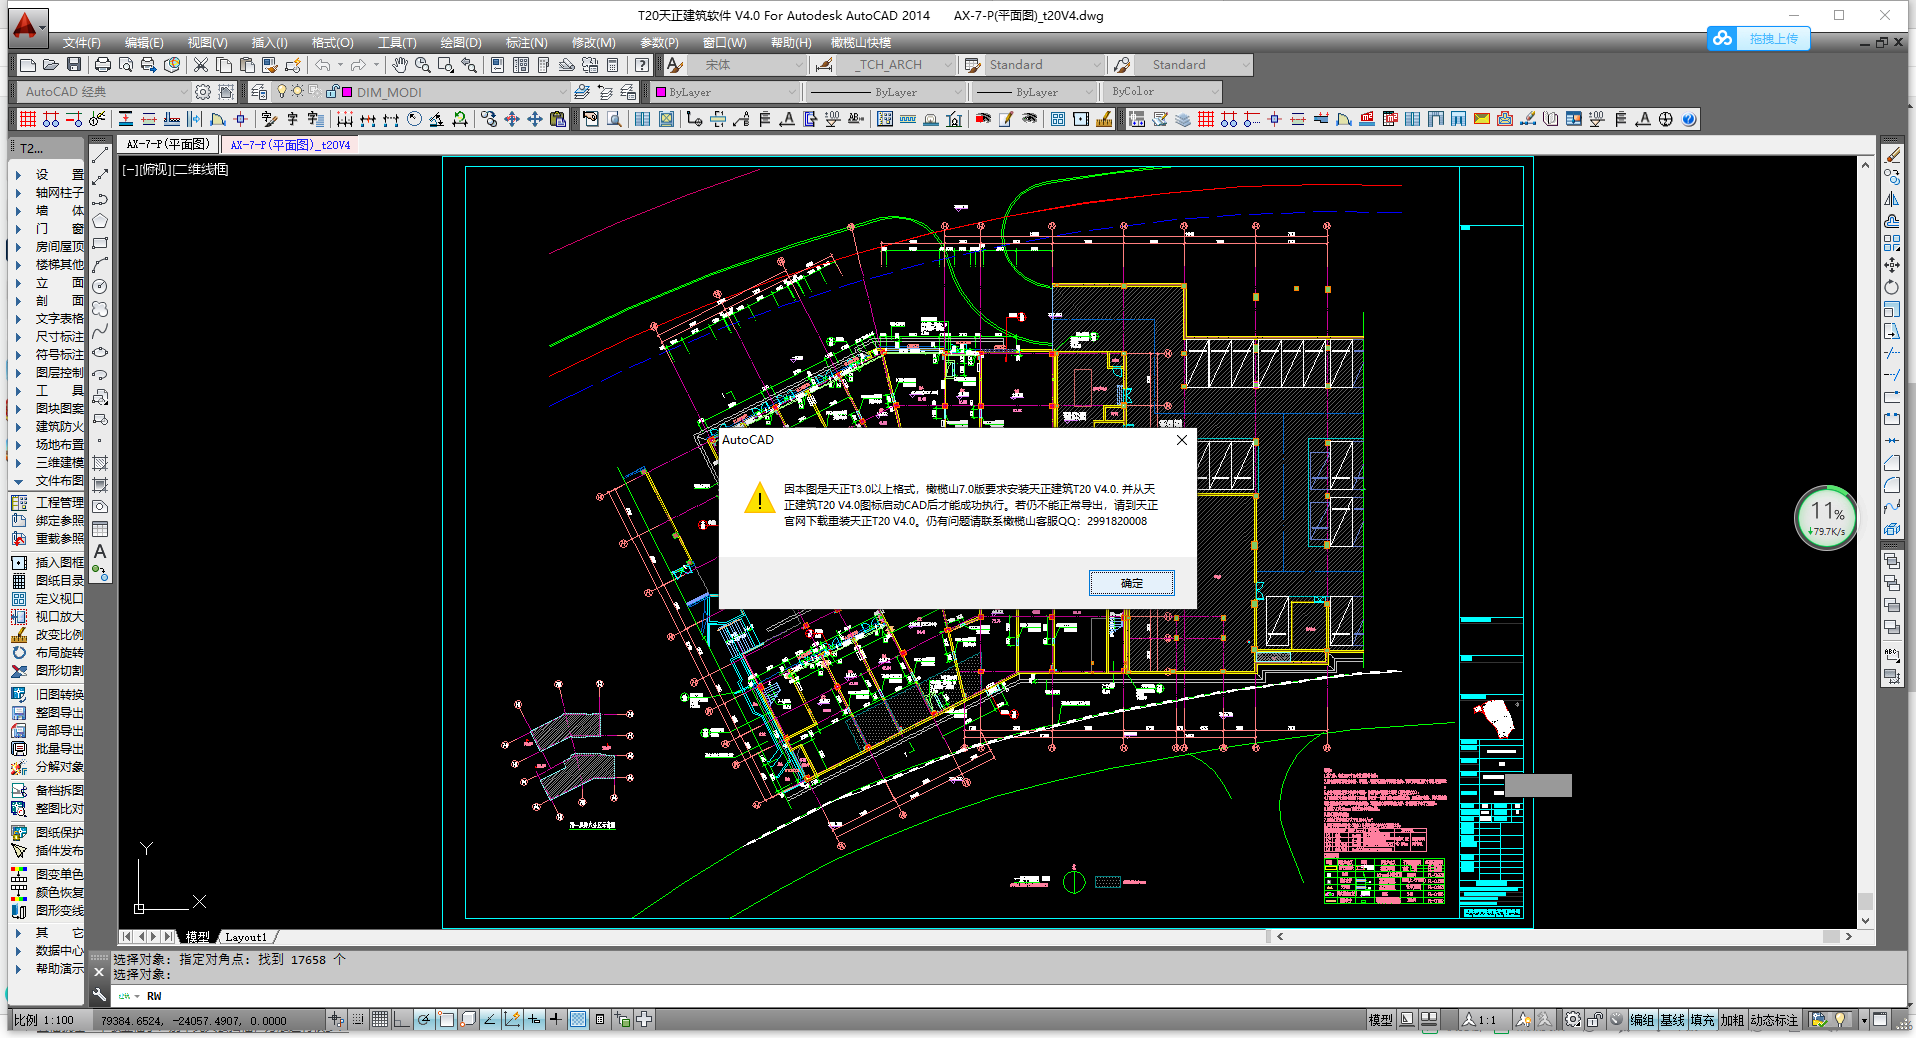Open the 绘图(D) menu
The width and height of the screenshot is (1916, 1038).
461,43
